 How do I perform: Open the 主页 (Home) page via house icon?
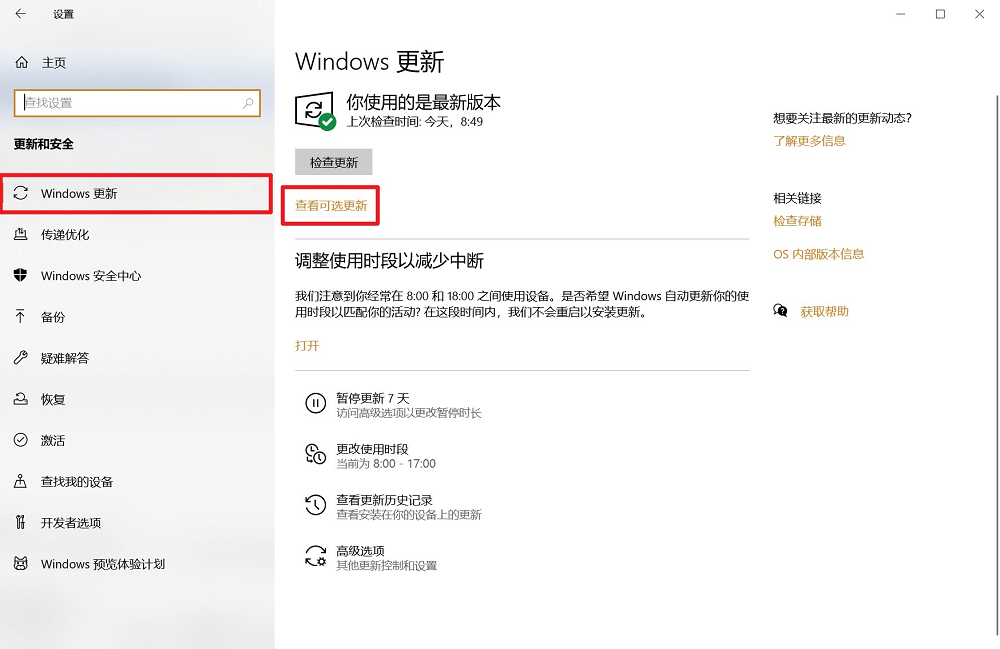(x=22, y=61)
